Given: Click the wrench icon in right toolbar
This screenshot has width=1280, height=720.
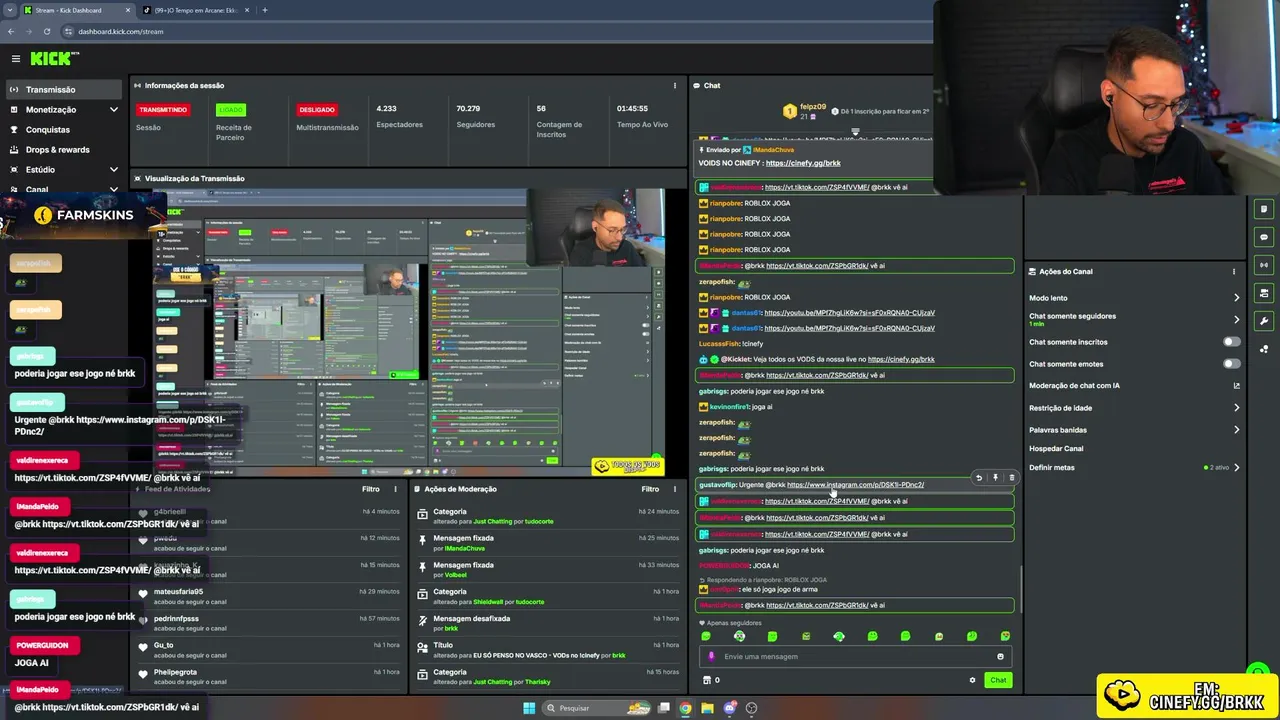Looking at the screenshot, I should coord(1264,321).
